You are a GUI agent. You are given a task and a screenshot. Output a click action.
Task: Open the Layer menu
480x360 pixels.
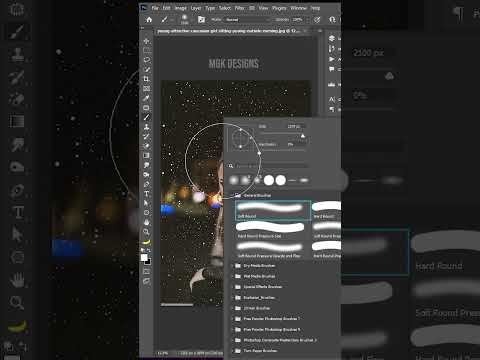tap(196, 8)
